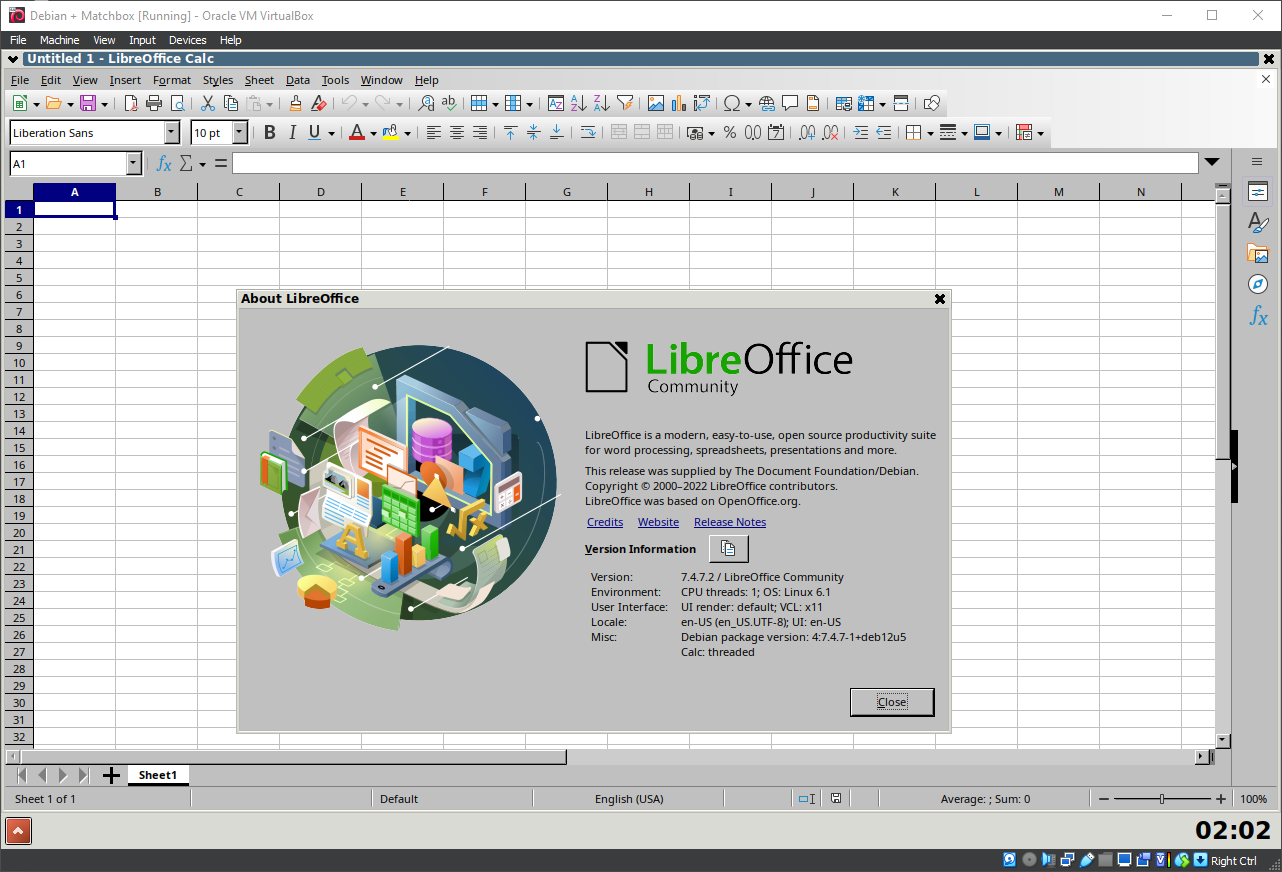Viewport: 1282px width, 872px height.
Task: Open the font color dropdown arrow
Action: pos(371,132)
